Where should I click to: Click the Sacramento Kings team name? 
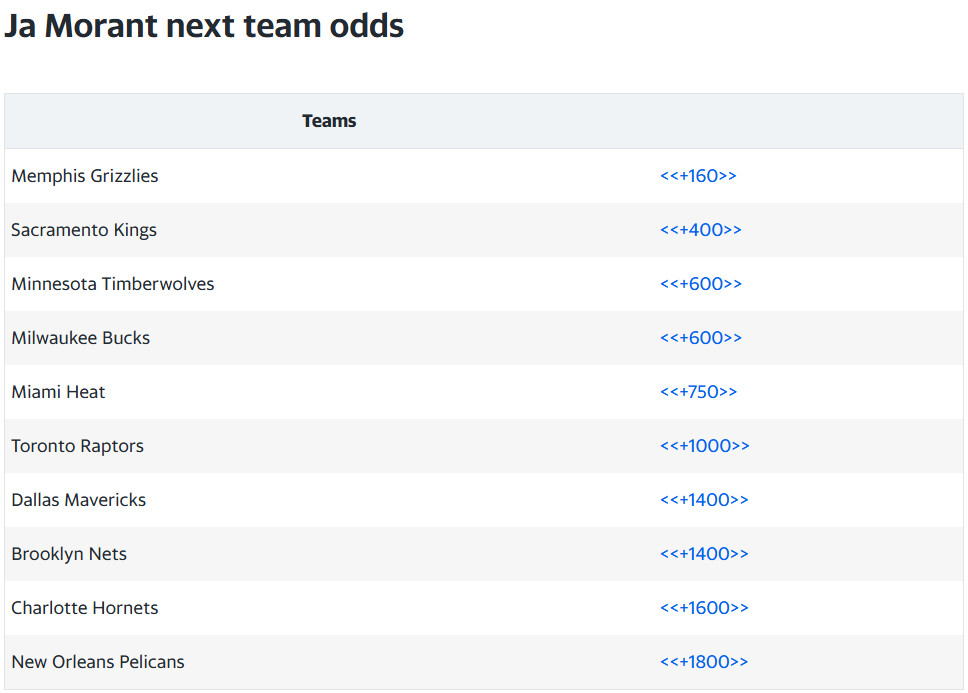click(x=84, y=230)
